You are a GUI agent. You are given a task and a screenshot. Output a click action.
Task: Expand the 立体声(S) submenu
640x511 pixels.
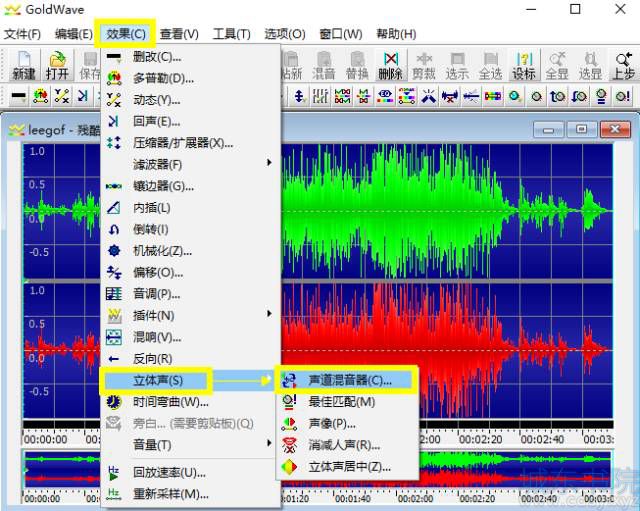[190, 380]
